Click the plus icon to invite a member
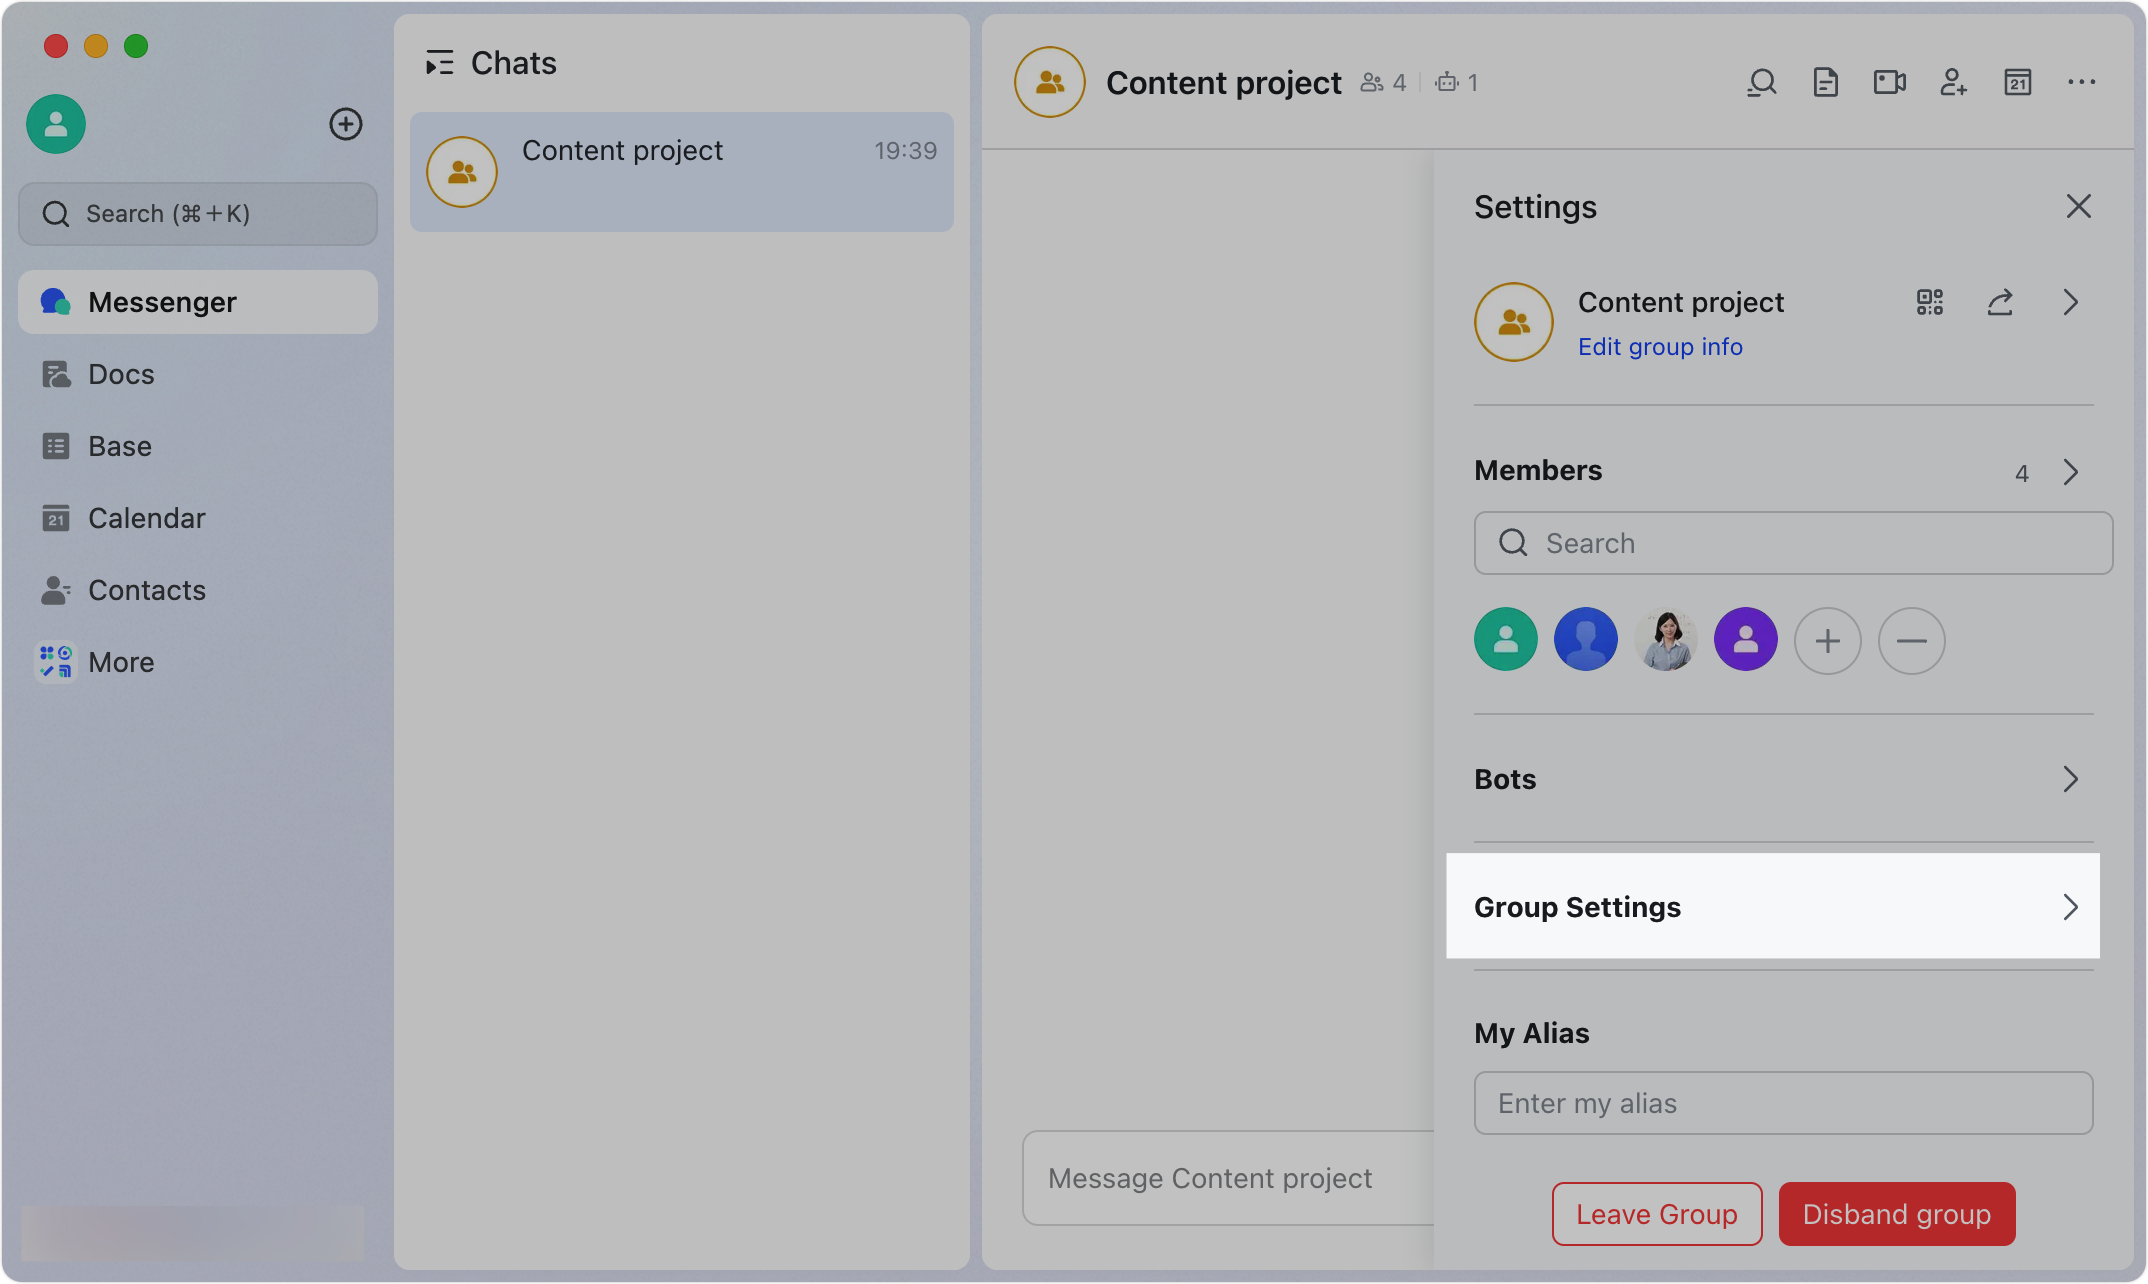The height and width of the screenshot is (1284, 2148). click(1828, 640)
